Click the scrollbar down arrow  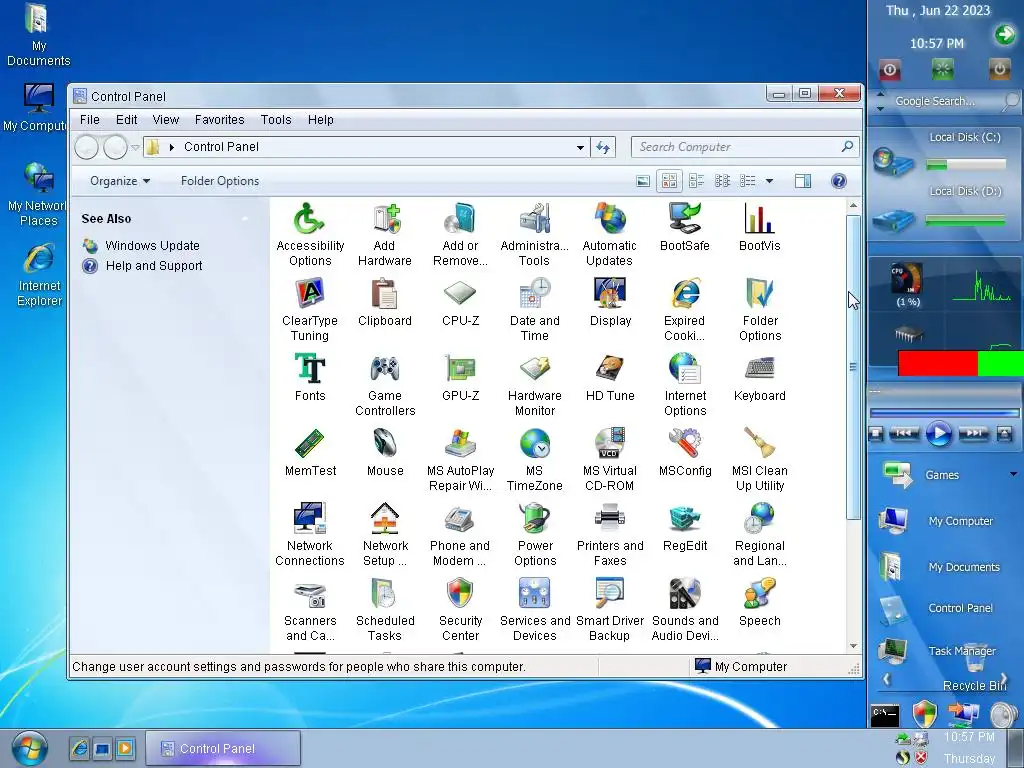(x=853, y=646)
